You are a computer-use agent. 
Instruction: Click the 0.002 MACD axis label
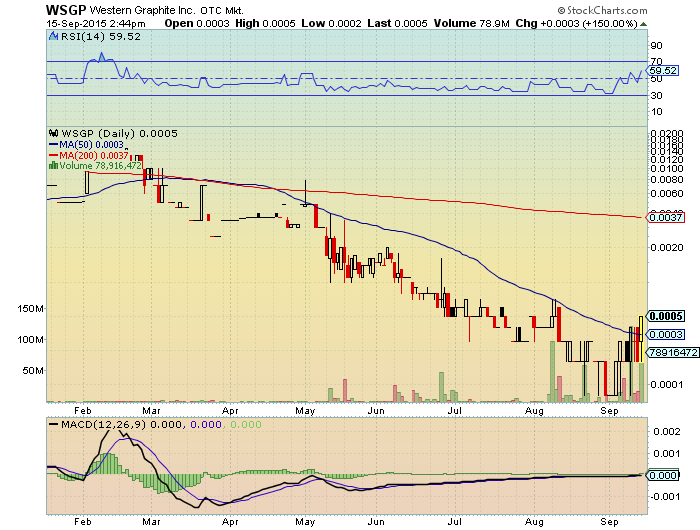[x=667, y=431]
